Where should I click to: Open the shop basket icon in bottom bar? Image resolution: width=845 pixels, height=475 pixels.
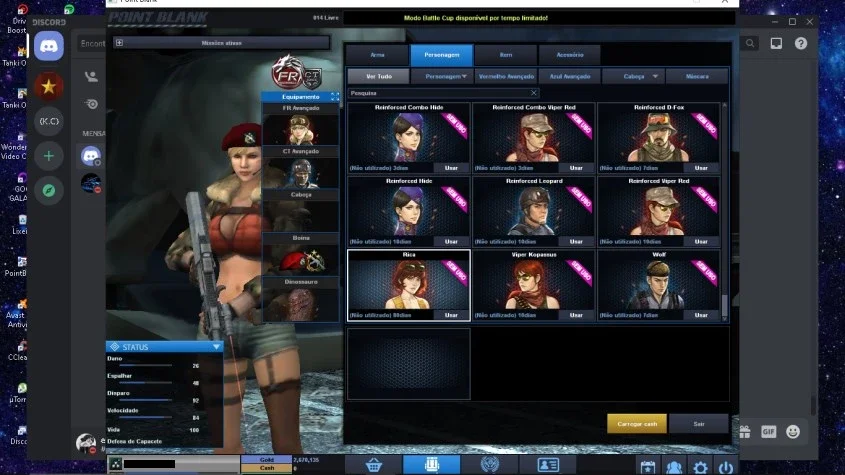click(373, 465)
